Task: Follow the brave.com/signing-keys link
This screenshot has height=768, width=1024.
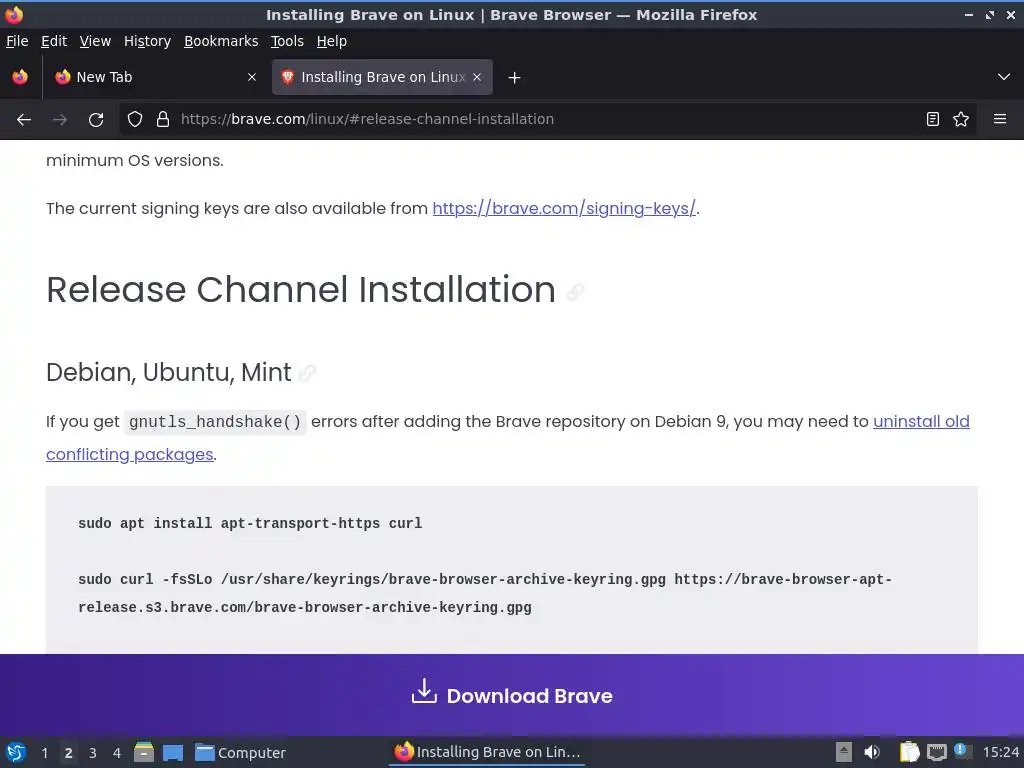Action: coord(564,208)
